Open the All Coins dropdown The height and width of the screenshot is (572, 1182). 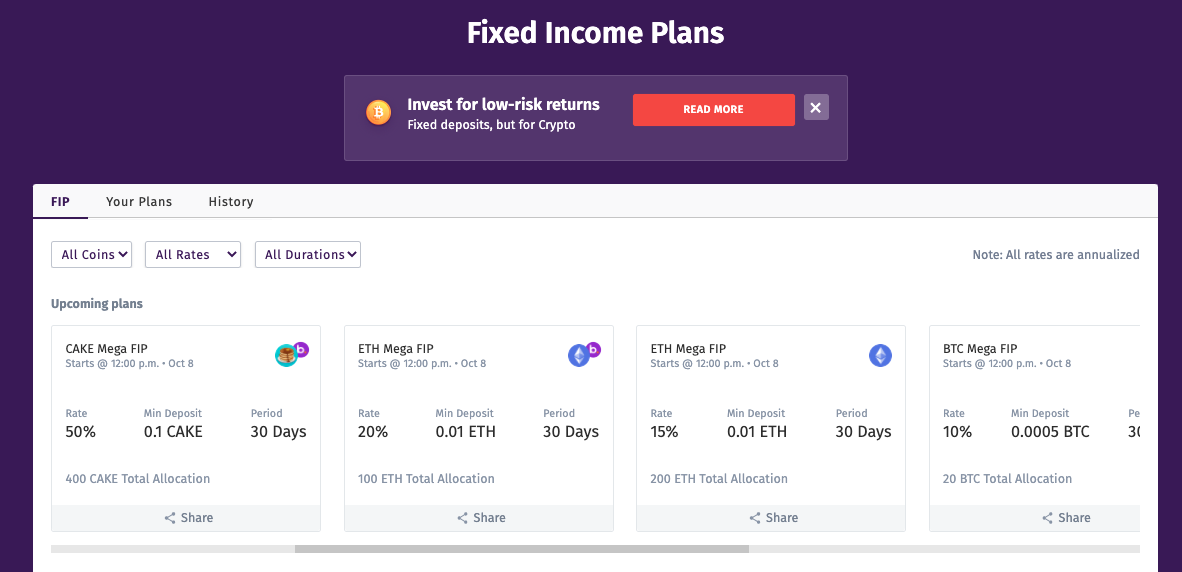click(91, 255)
